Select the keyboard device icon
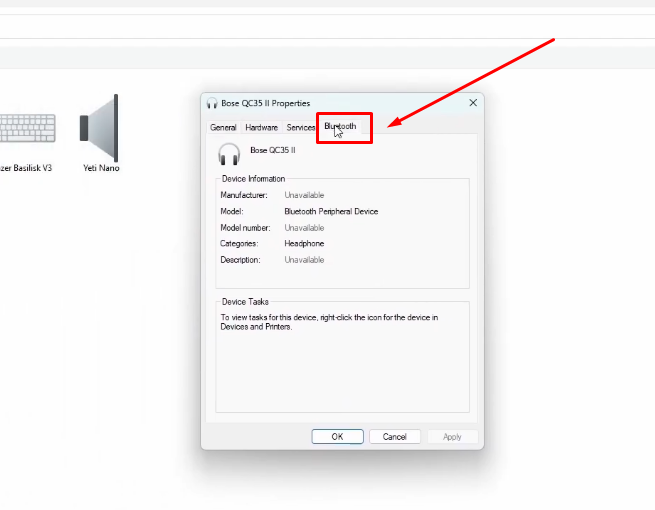 point(28,128)
